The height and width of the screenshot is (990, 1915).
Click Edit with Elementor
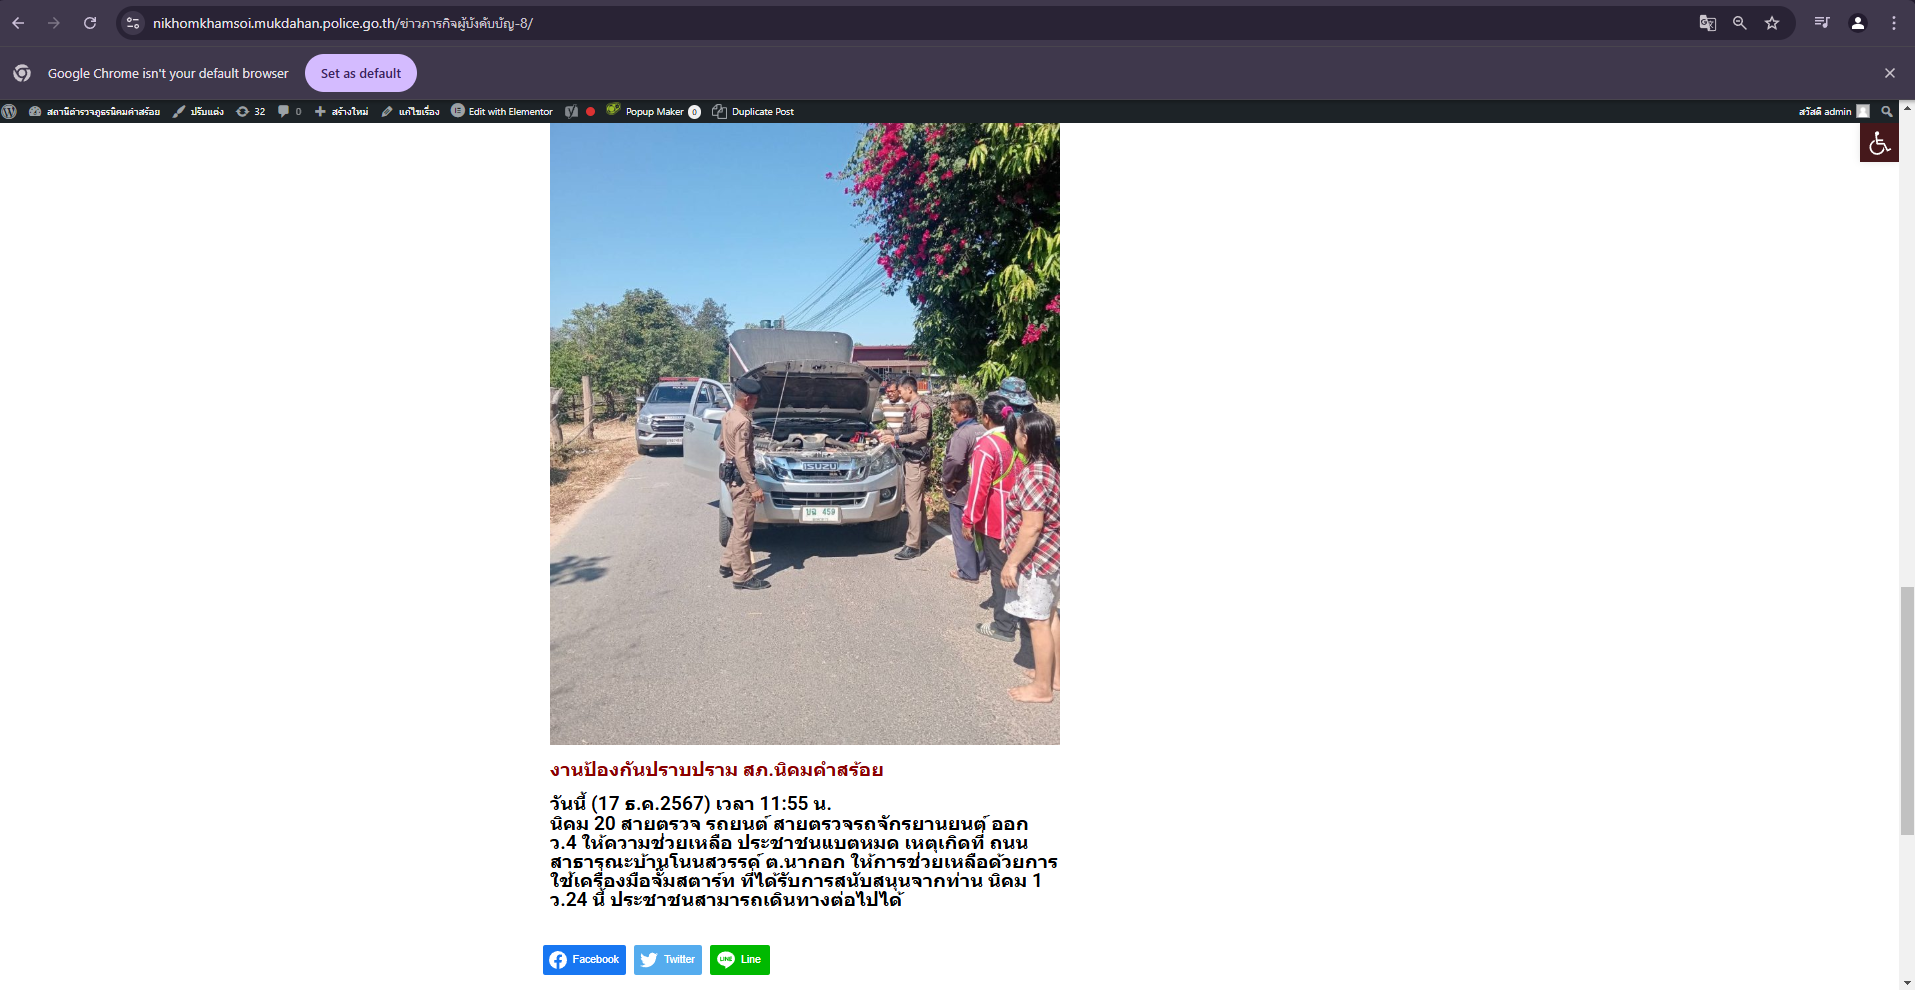click(502, 112)
